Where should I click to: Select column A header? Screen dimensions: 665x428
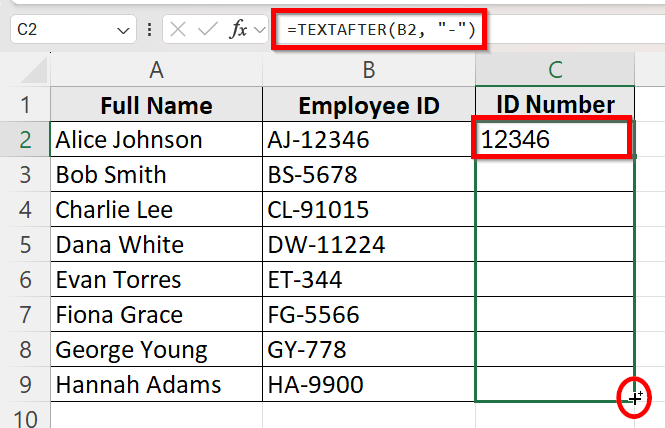[156, 70]
